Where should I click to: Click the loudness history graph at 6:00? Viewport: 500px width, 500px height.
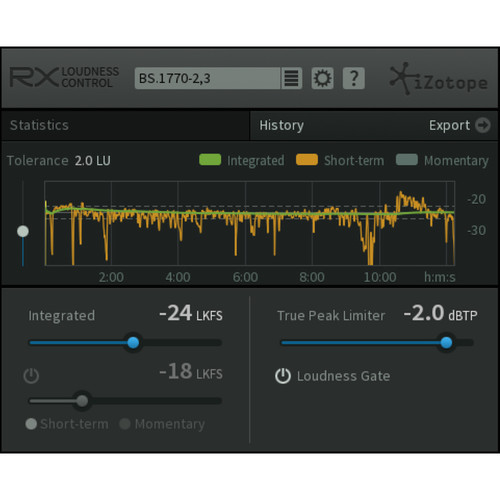tap(246, 223)
